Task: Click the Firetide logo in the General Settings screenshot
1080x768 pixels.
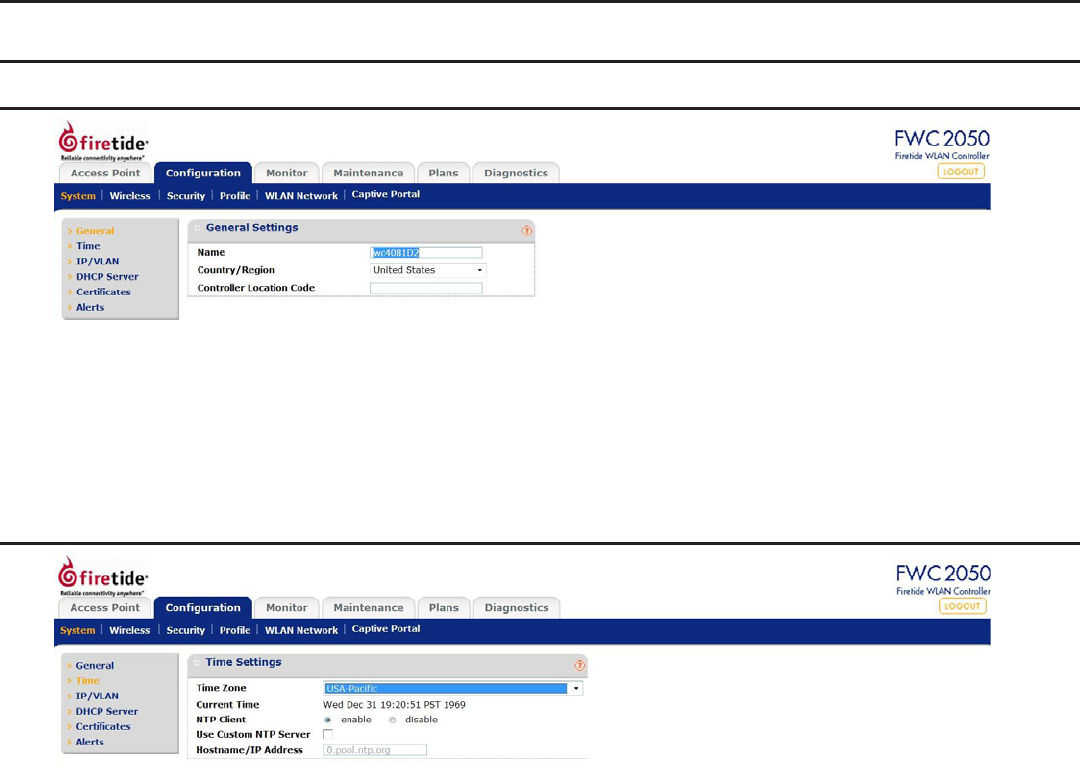Action: coord(103,141)
